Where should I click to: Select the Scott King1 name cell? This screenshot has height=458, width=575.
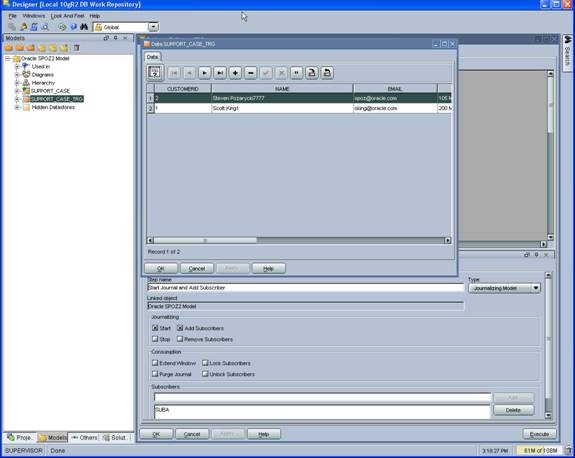click(282, 108)
